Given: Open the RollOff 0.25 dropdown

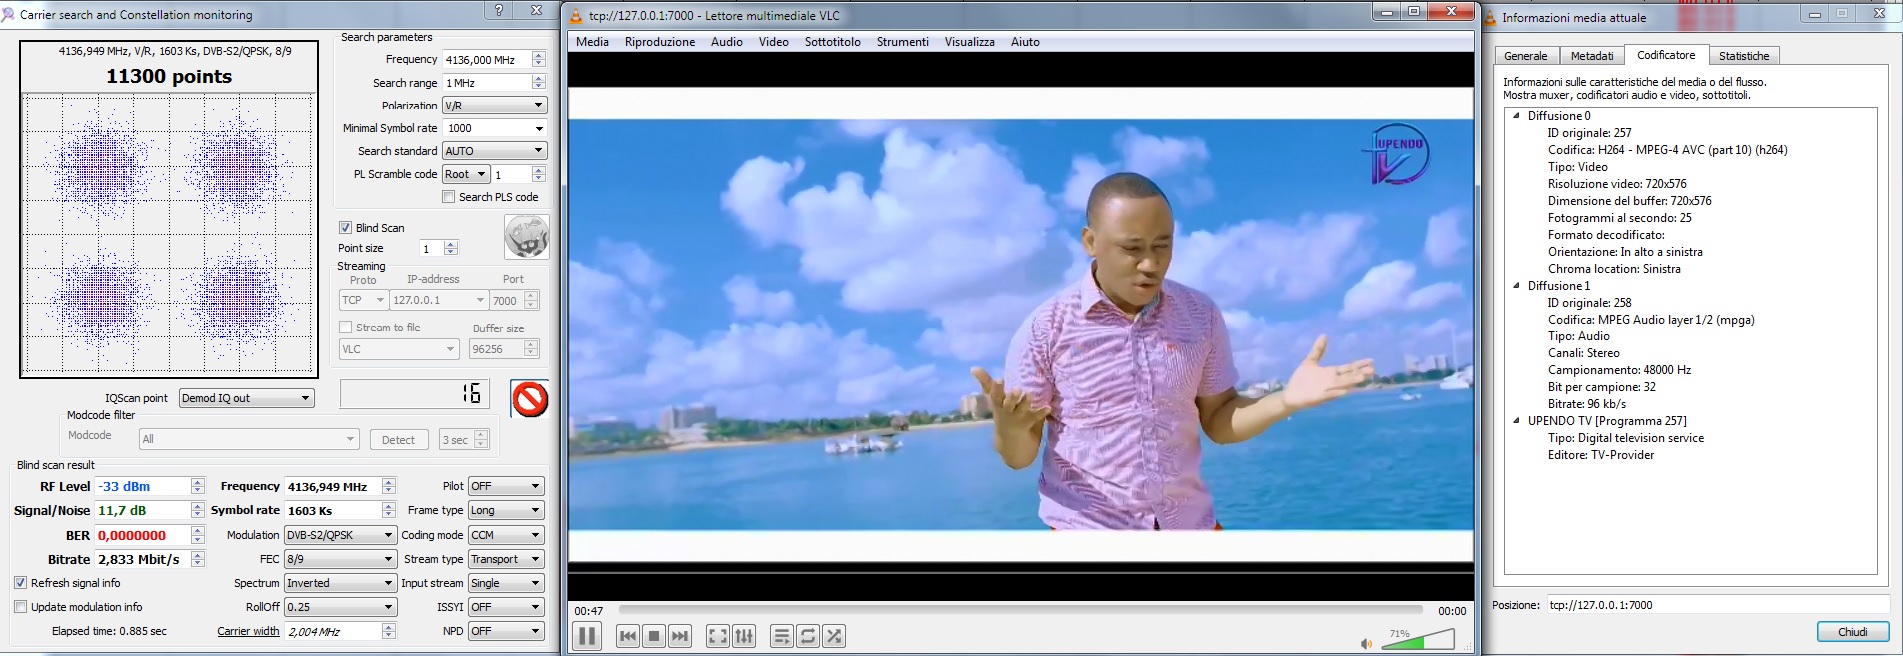Looking at the screenshot, I should (340, 607).
